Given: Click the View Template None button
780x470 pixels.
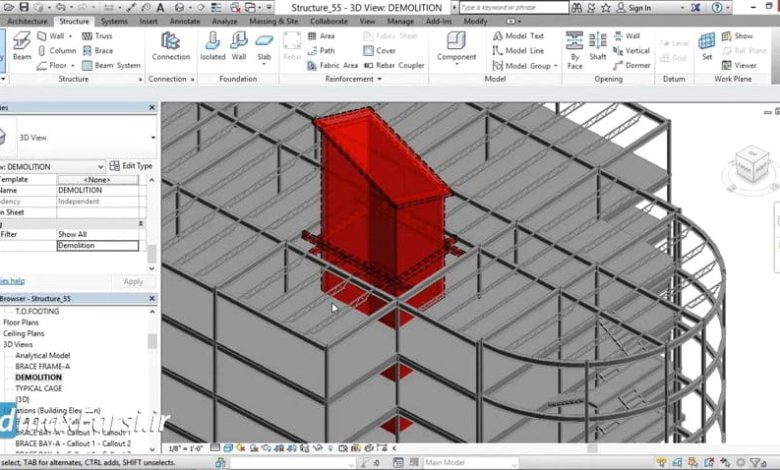Looking at the screenshot, I should point(98,180).
